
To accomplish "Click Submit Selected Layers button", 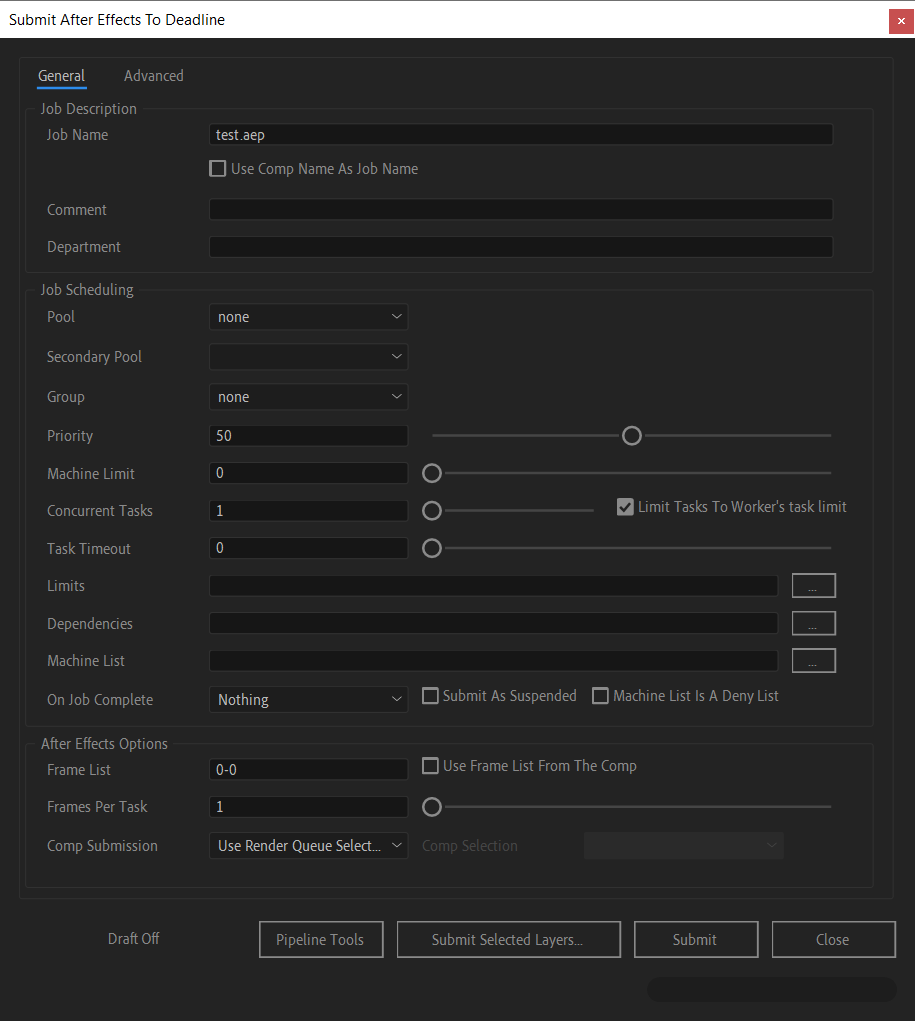I will (508, 940).
